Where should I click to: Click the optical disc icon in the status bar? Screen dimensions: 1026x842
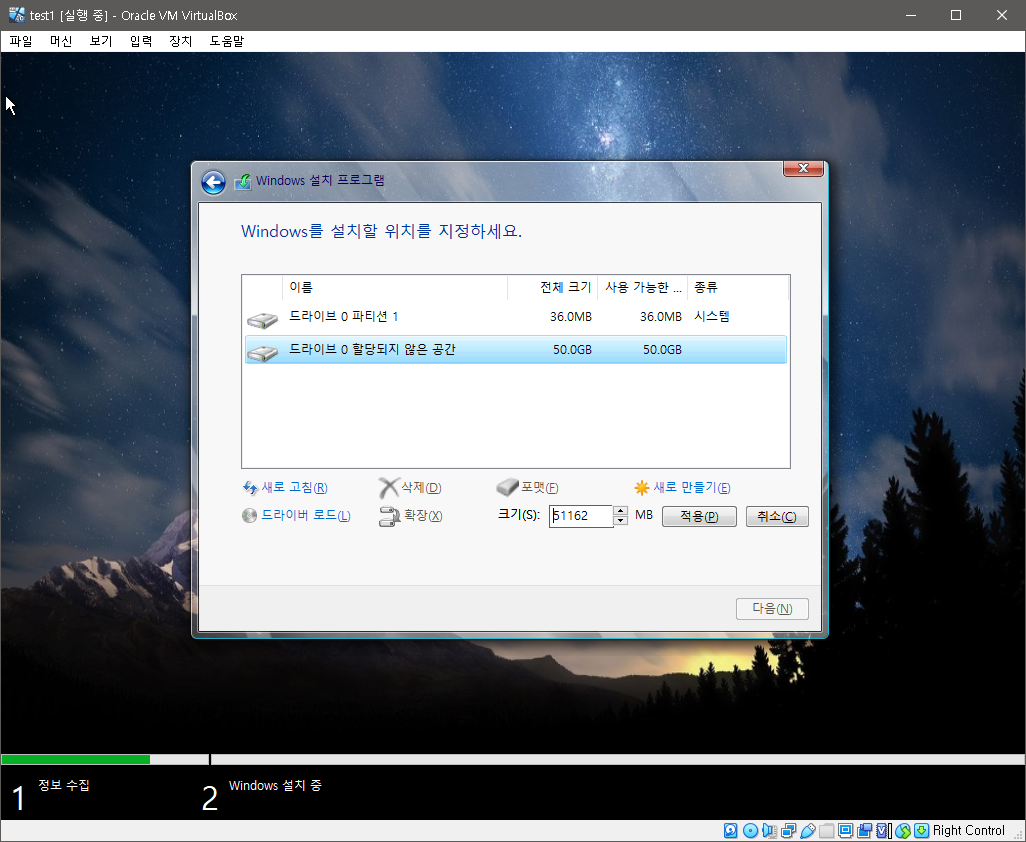click(751, 830)
